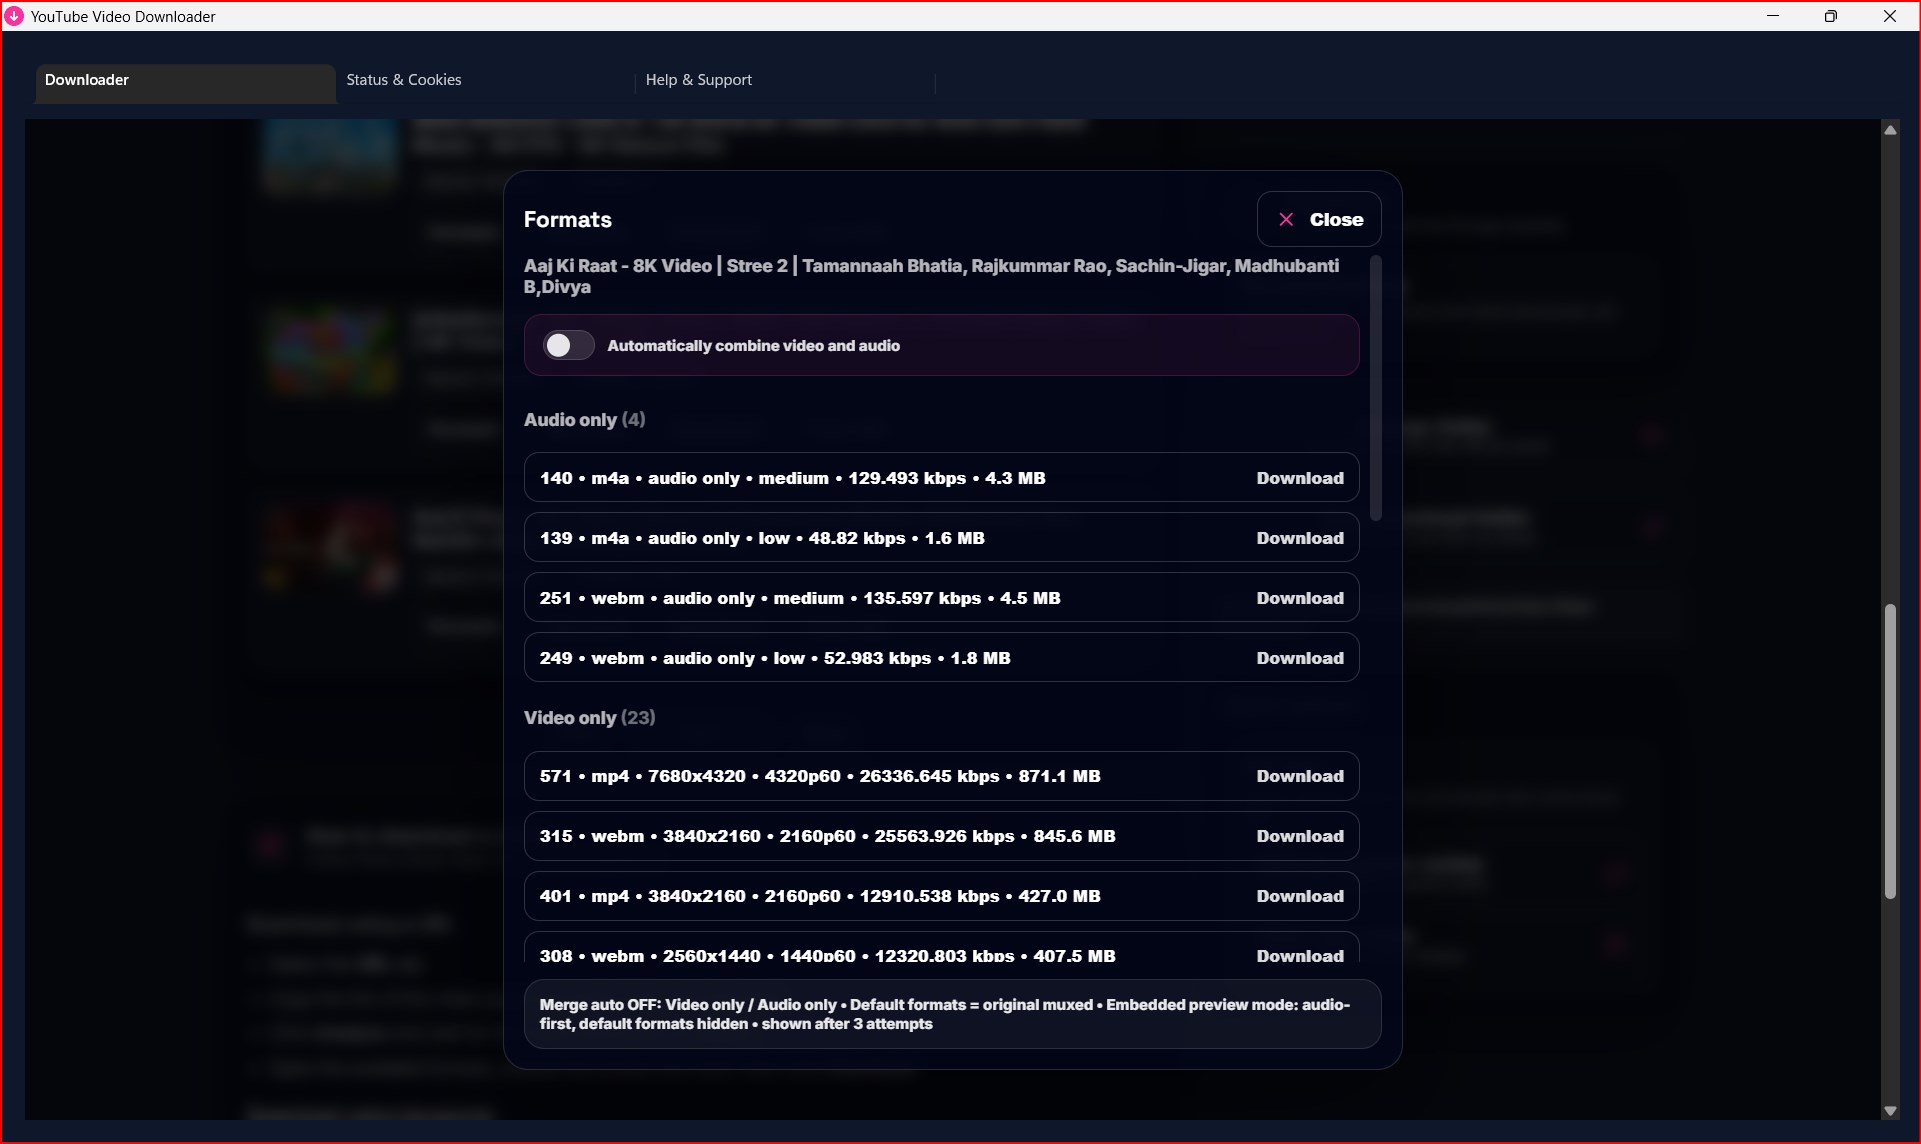Click the main scrollbar up arrow
This screenshot has height=1144, width=1921.
1890,130
